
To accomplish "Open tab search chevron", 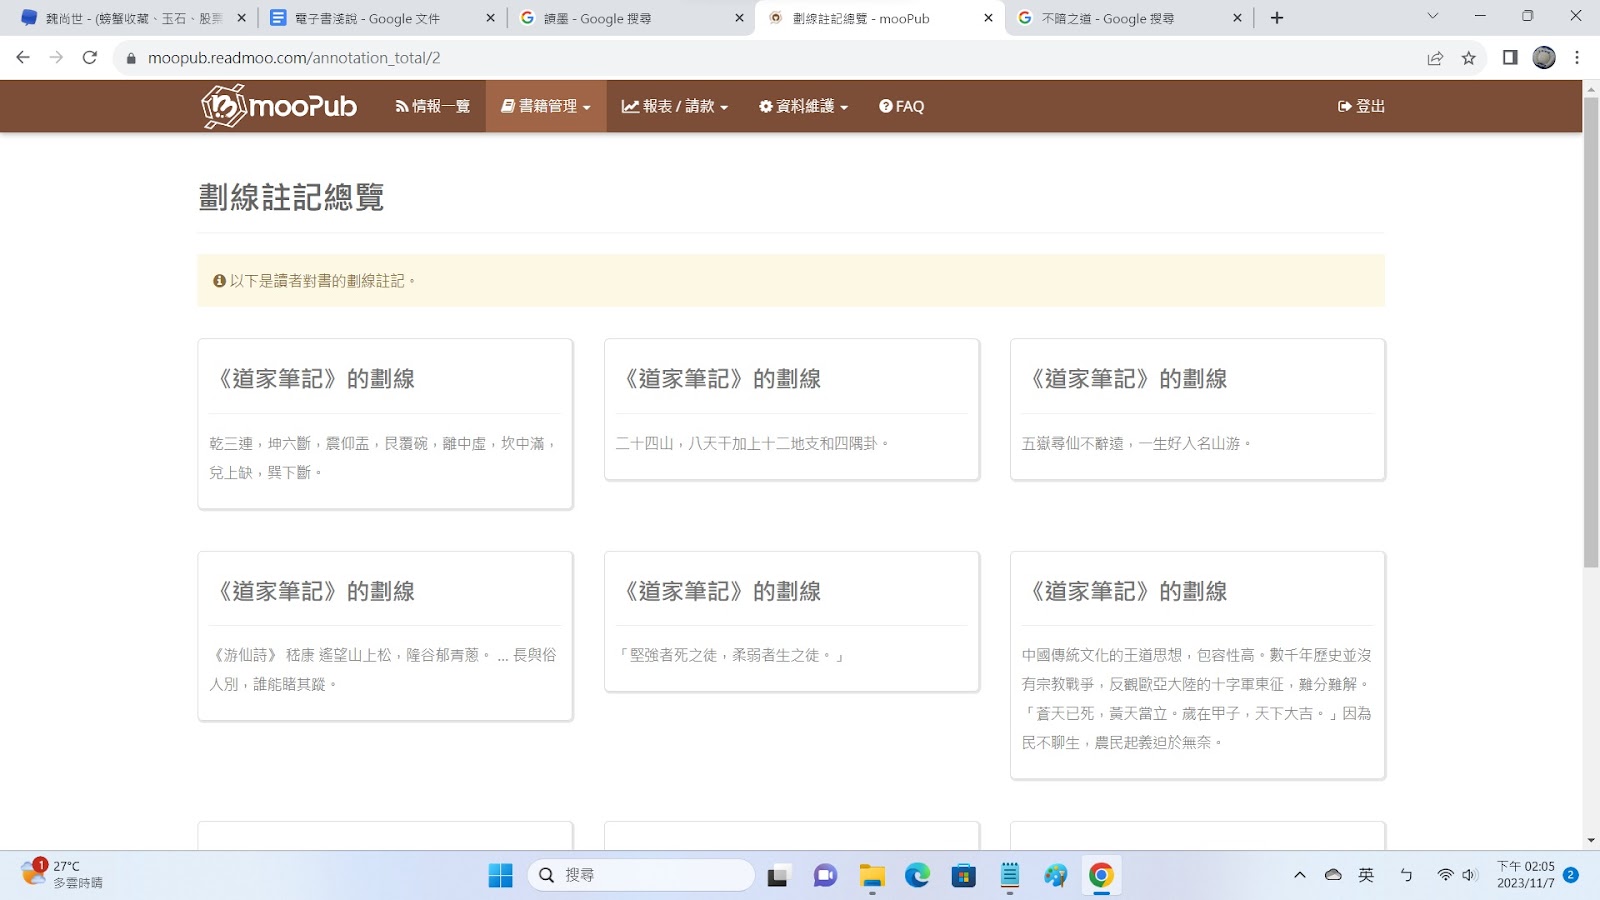I will click(x=1432, y=16).
